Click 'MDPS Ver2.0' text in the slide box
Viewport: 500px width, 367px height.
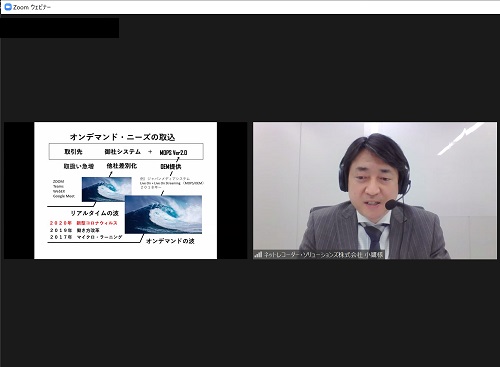click(173, 152)
